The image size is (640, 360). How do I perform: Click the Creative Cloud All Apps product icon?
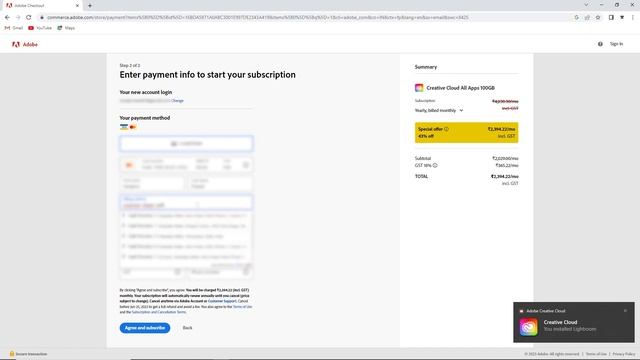[419, 88]
